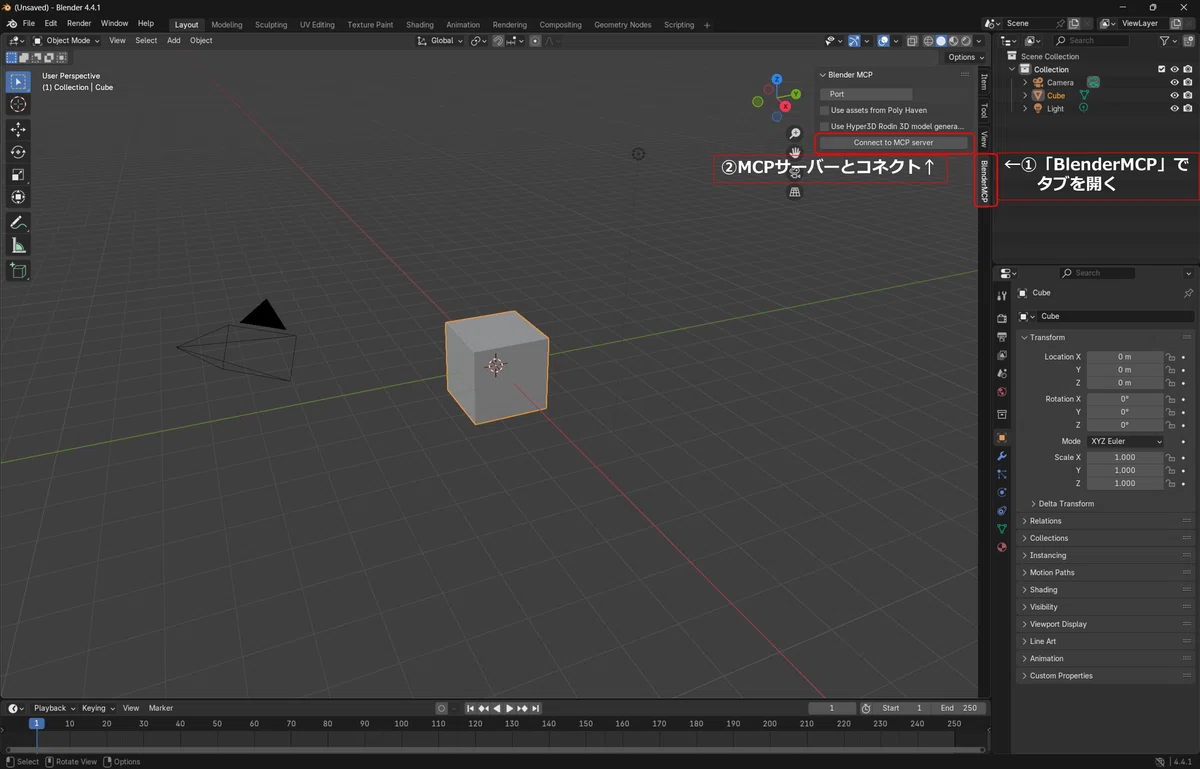Enable Use assets from Poly Haven
Screen dimensions: 1200x769
point(825,110)
